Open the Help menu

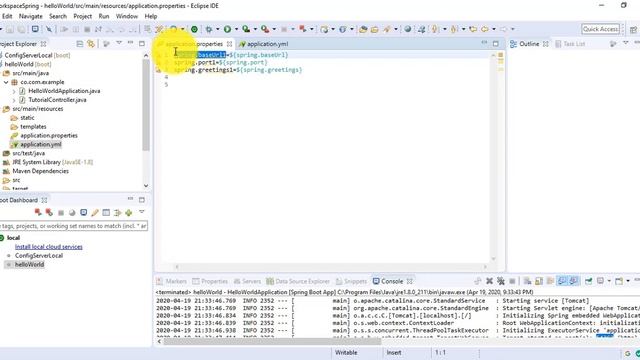[151, 16]
